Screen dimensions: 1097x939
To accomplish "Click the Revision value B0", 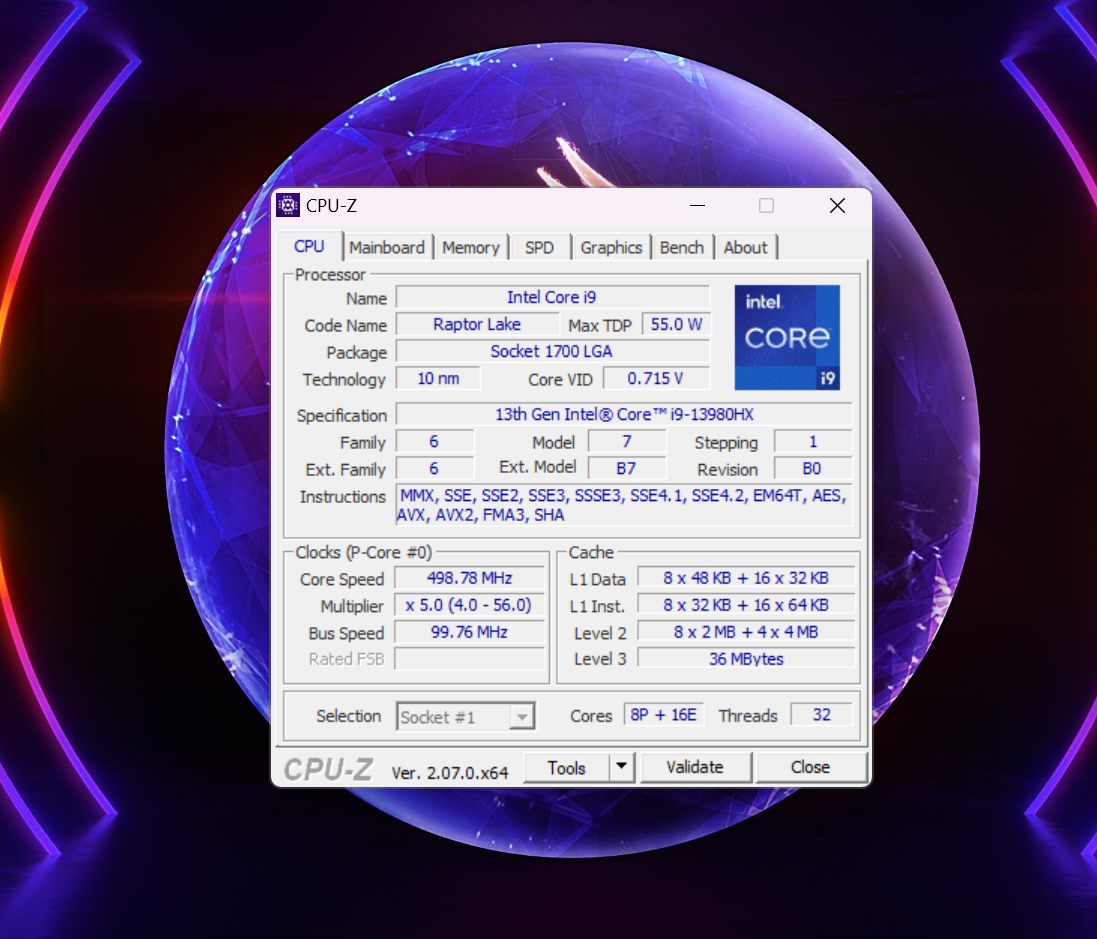I will coord(813,468).
